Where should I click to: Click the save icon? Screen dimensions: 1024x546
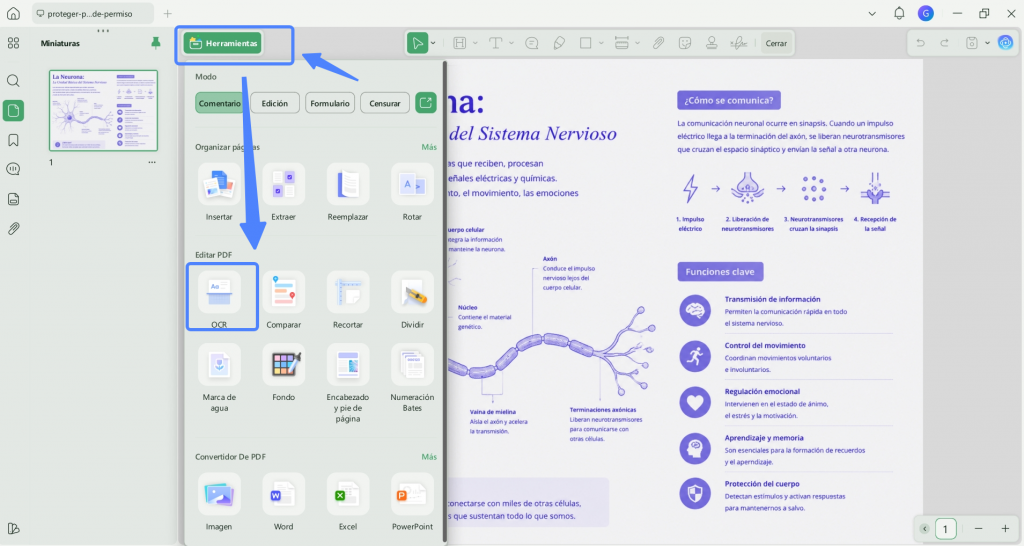click(972, 43)
